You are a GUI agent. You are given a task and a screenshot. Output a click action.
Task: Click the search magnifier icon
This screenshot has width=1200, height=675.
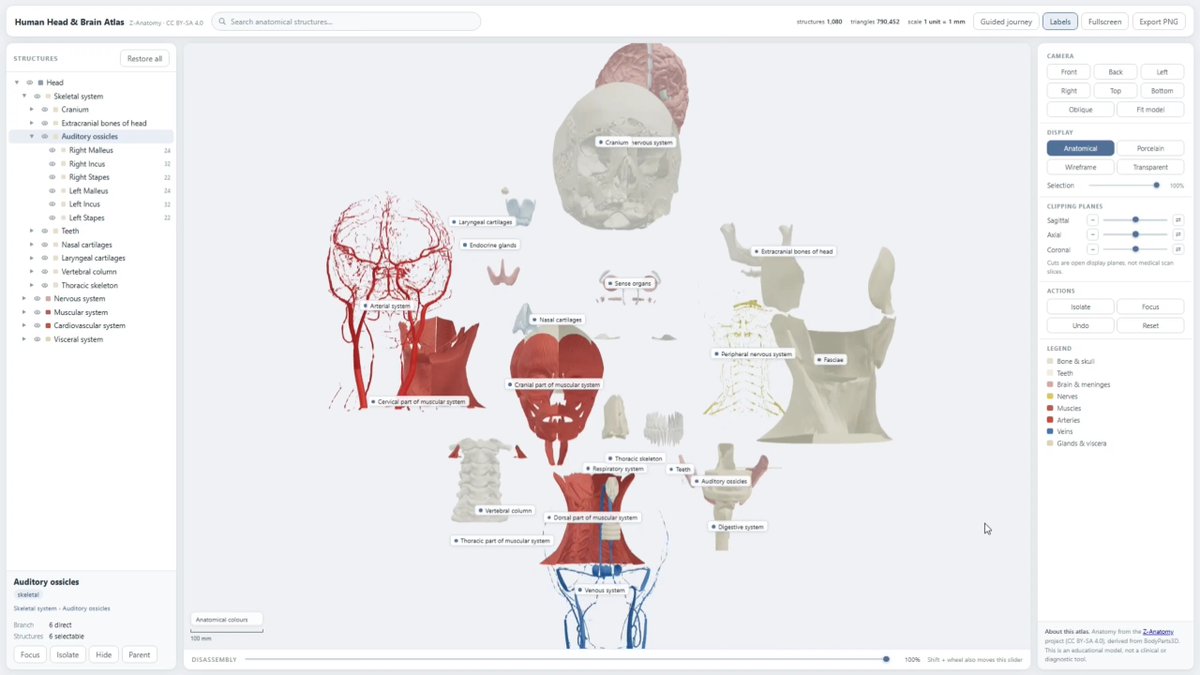[221, 21]
